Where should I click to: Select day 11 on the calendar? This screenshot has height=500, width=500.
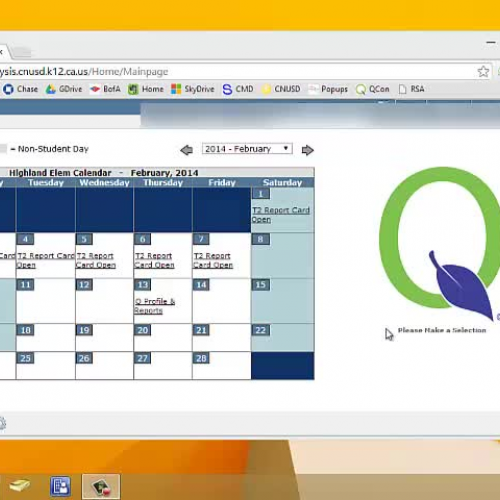[x=26, y=285]
